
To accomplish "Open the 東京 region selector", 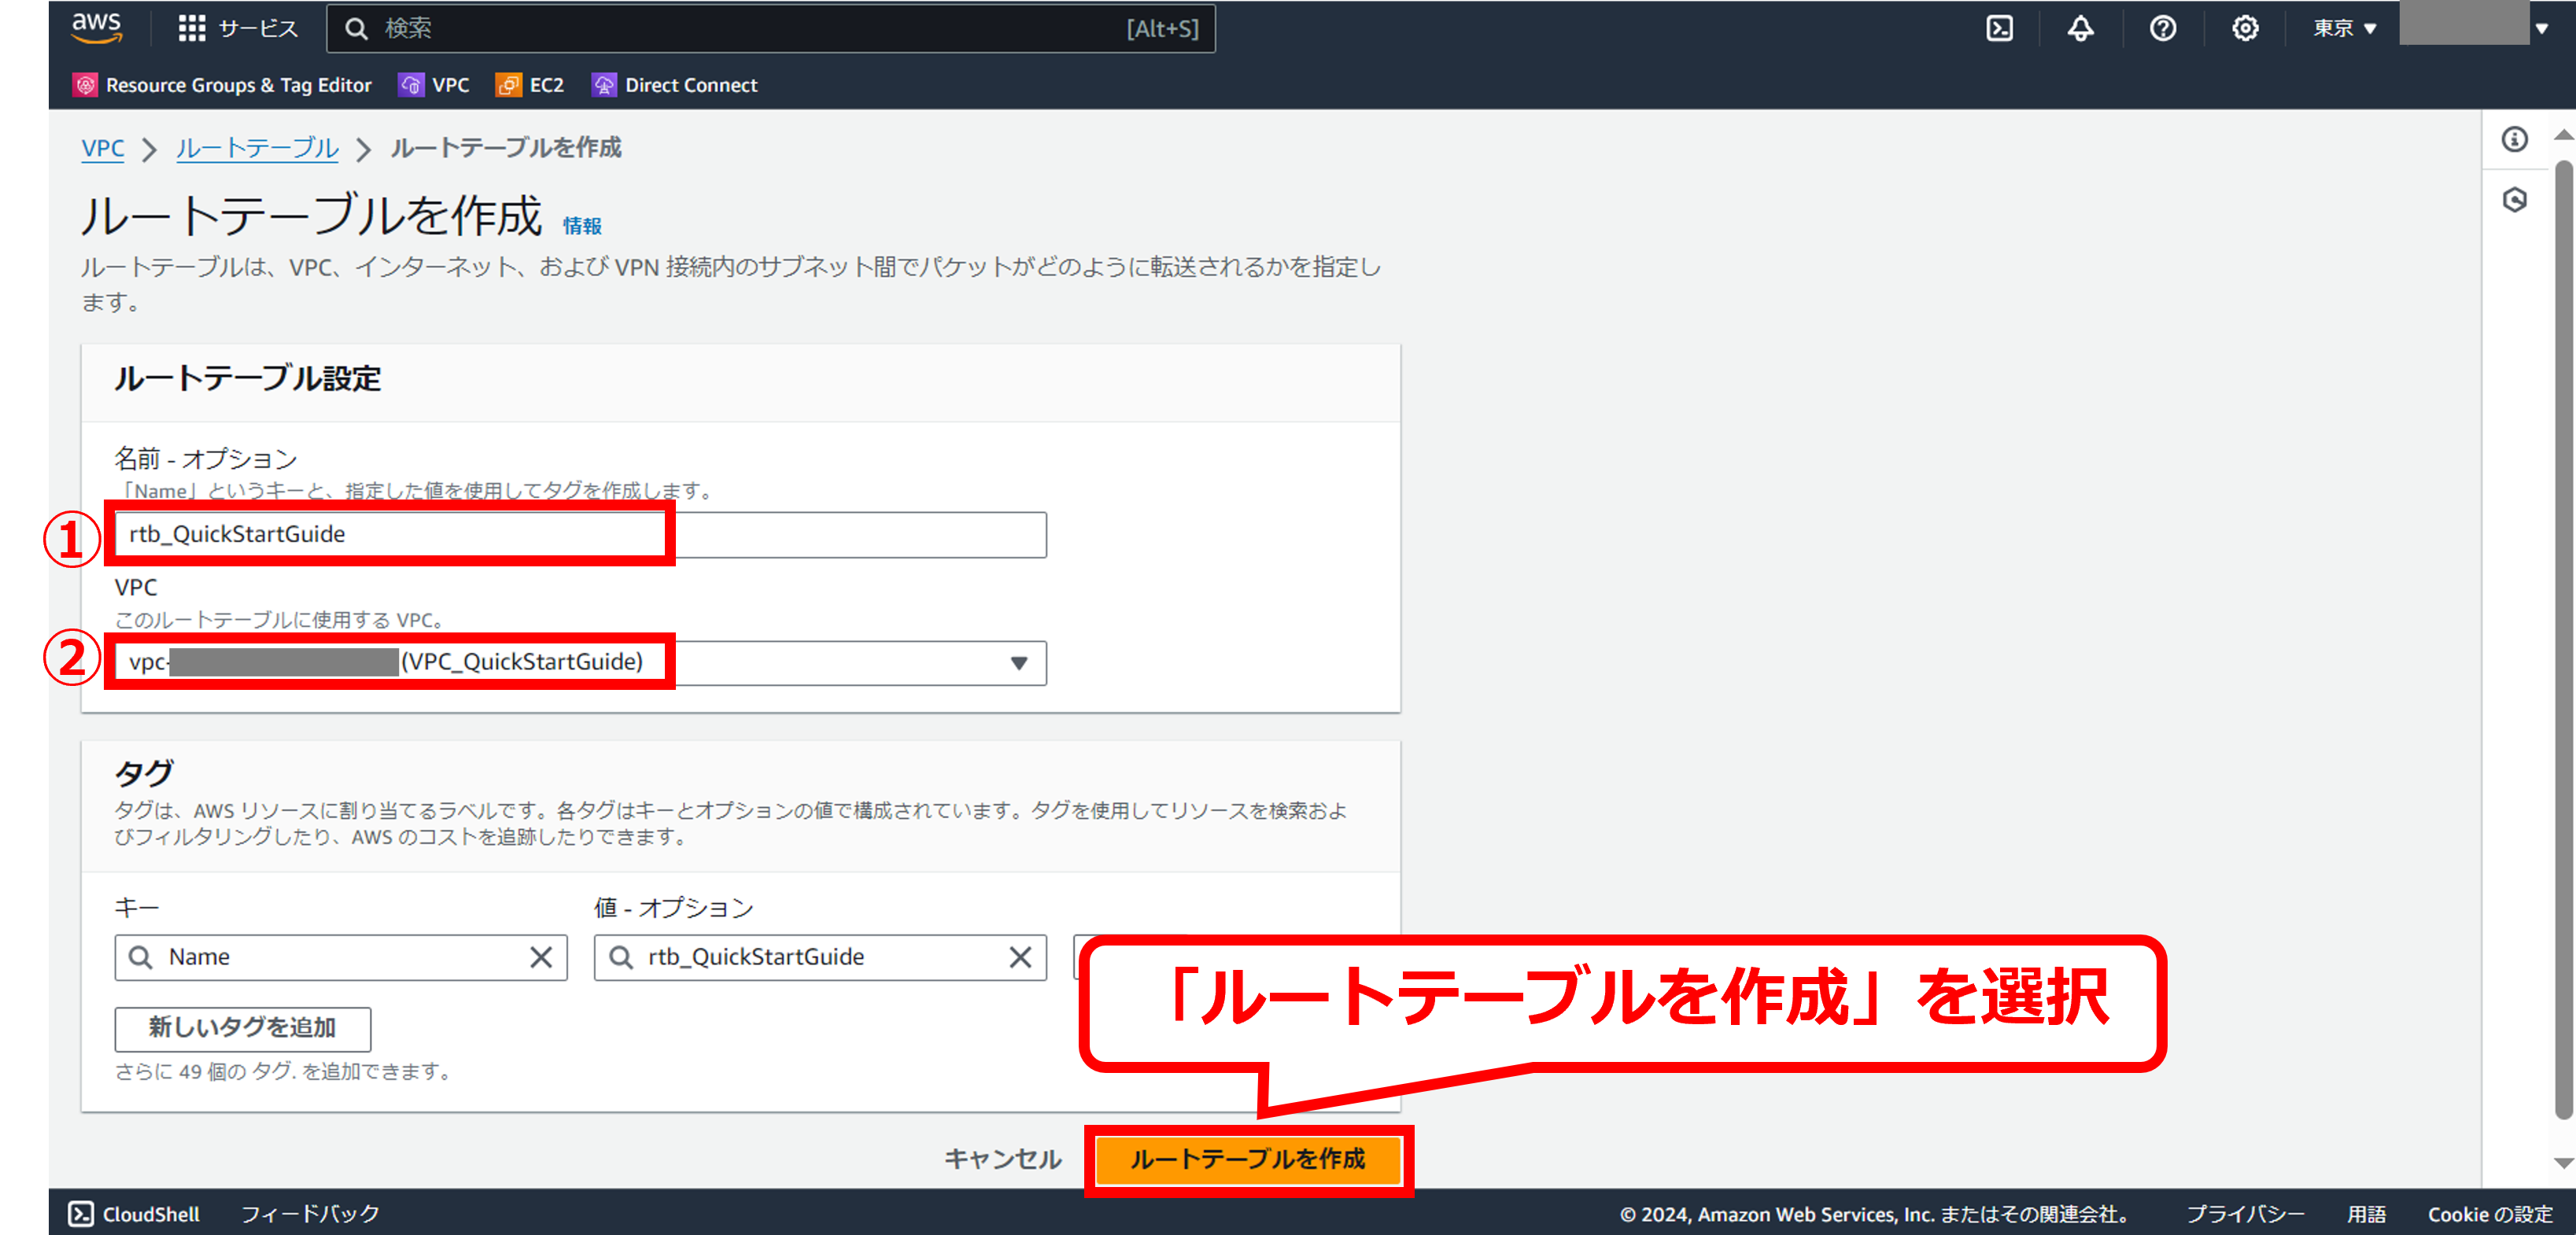I will coord(2343,28).
